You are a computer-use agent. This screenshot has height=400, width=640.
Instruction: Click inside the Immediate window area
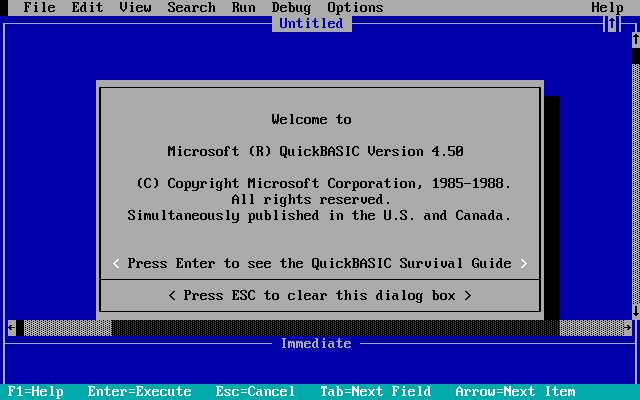point(320,367)
